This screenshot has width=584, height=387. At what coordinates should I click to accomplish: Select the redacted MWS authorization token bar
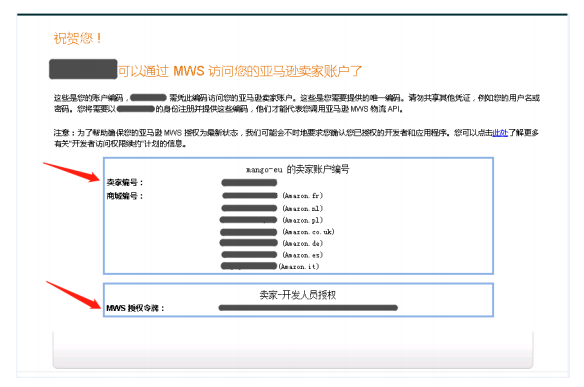(308, 308)
